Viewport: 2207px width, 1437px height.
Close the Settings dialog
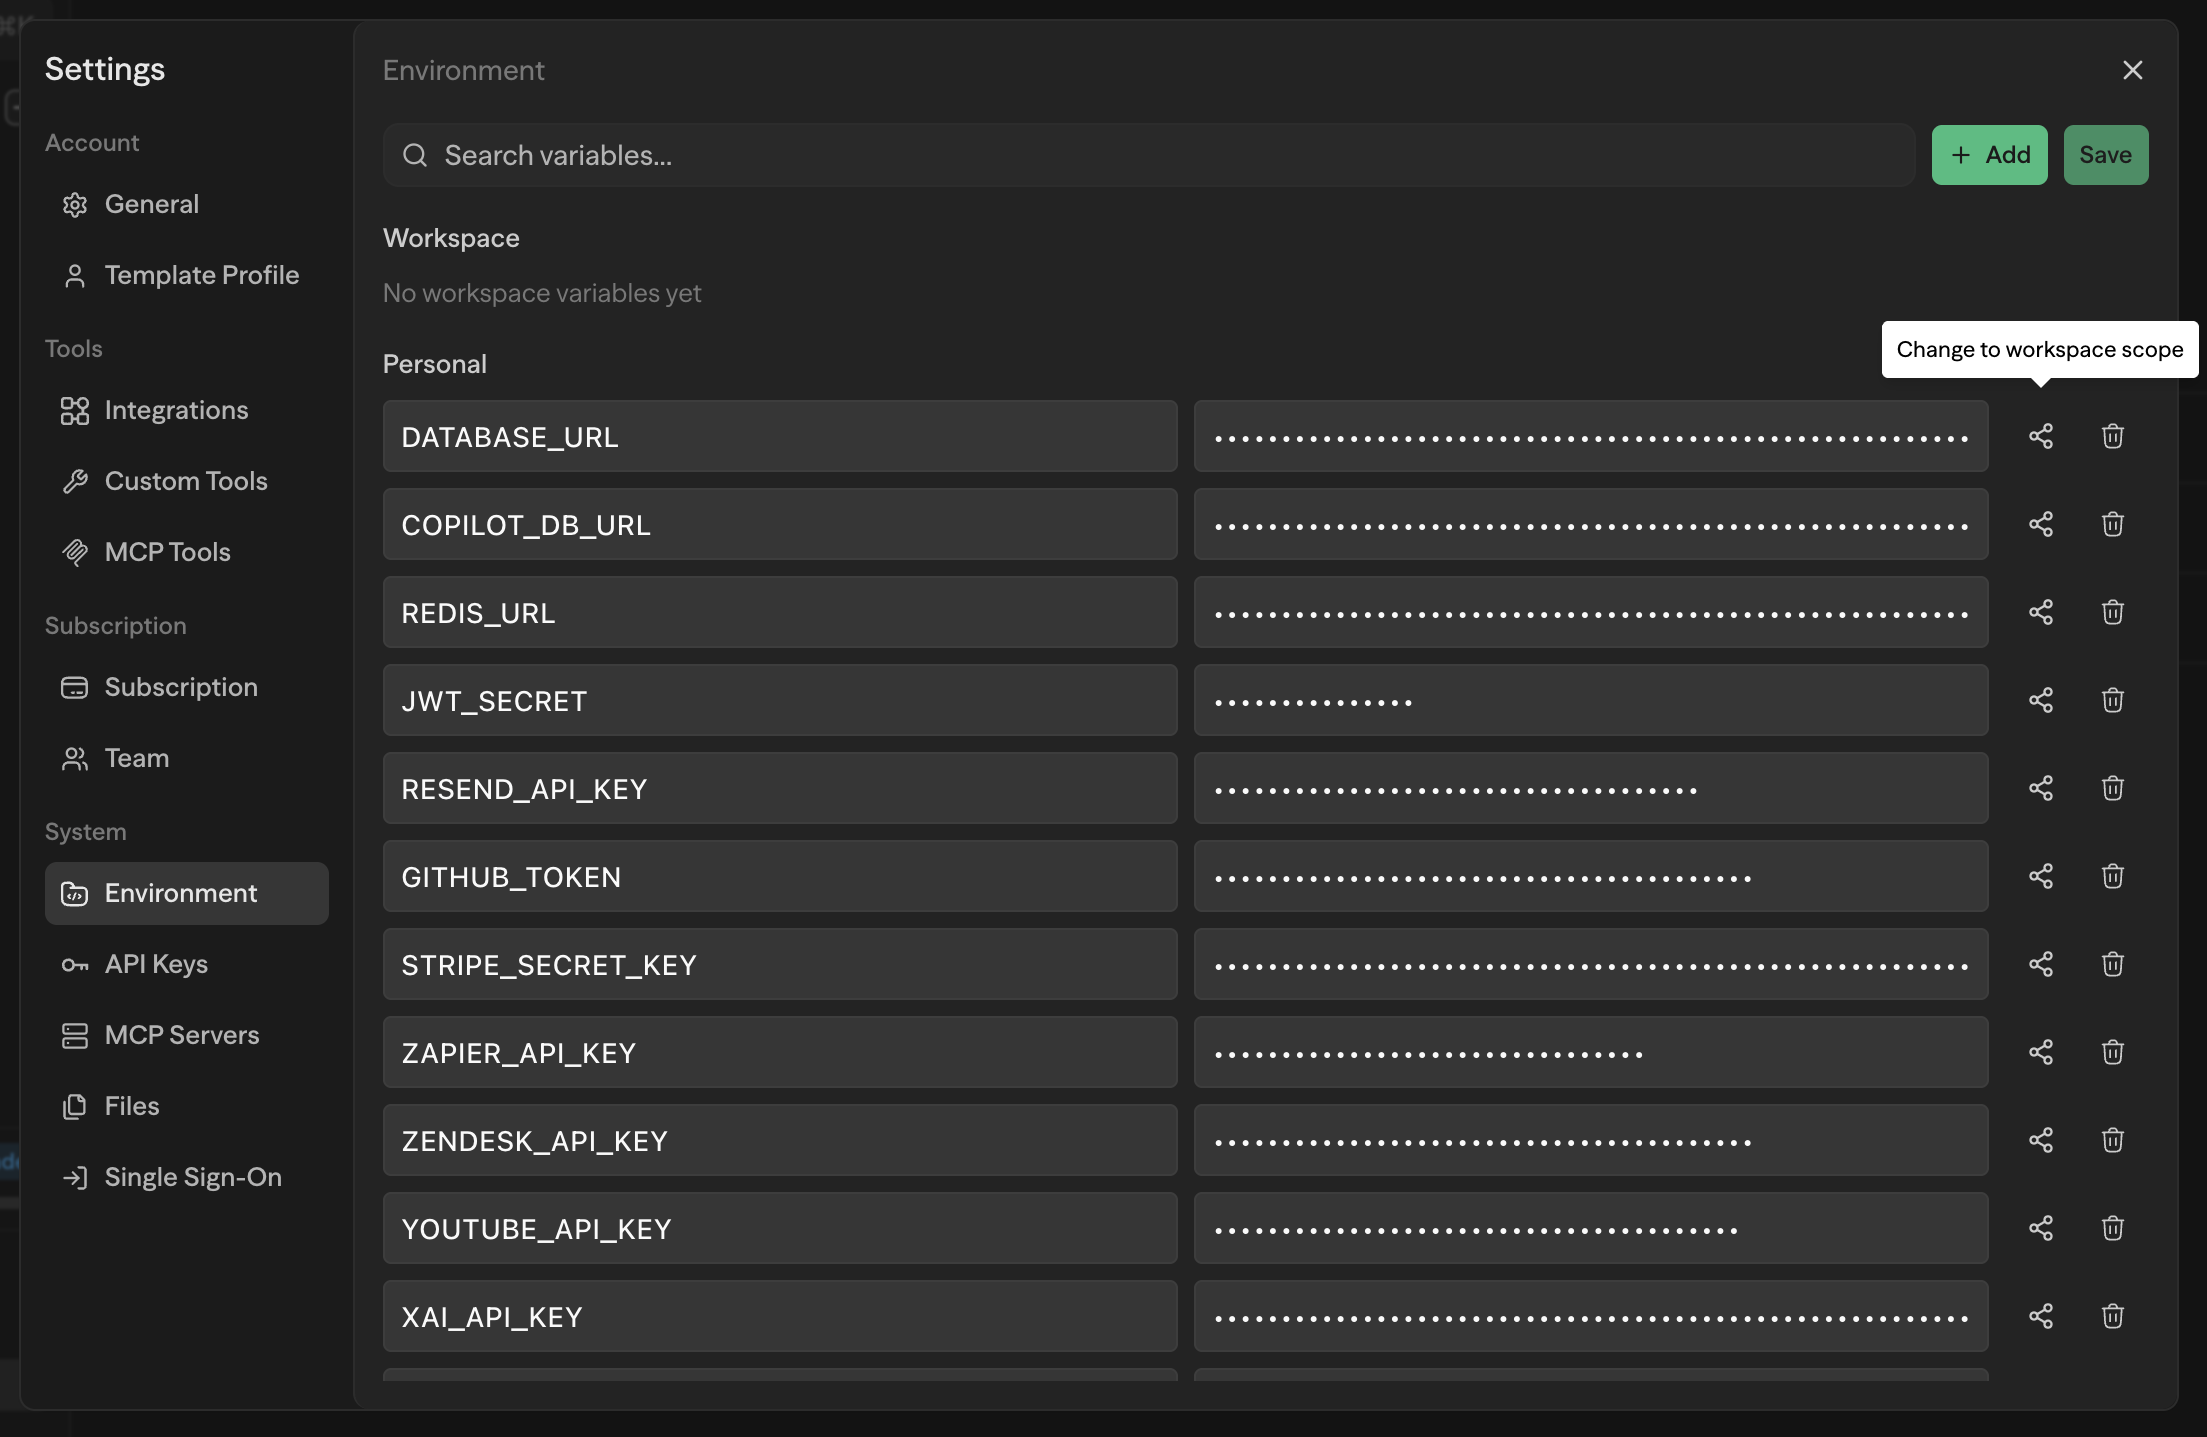click(x=2132, y=70)
